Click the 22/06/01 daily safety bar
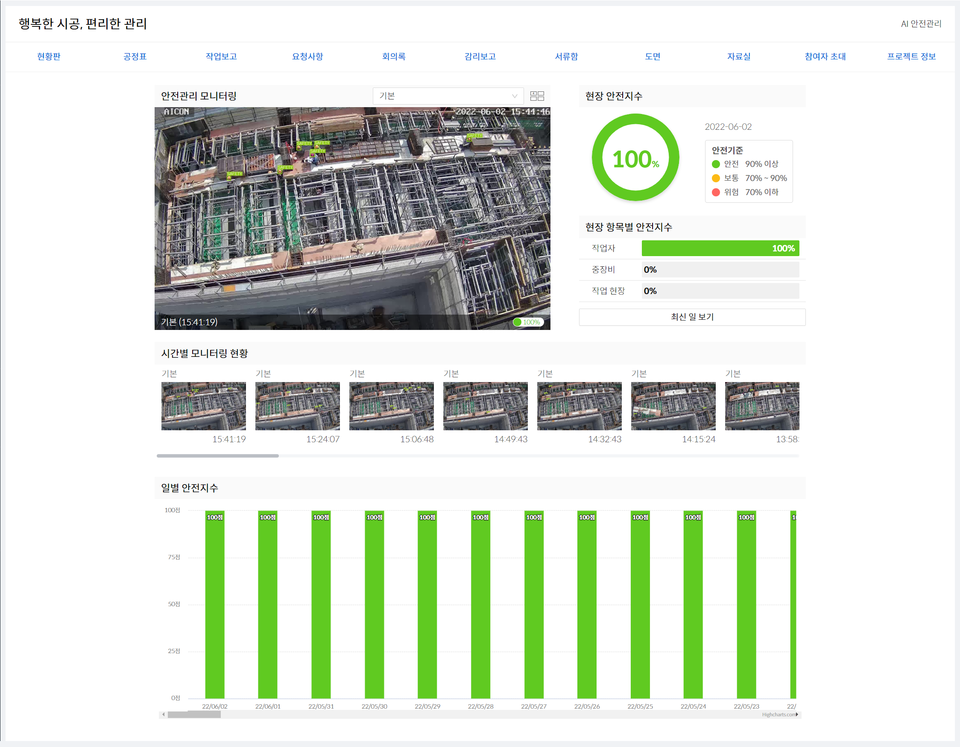Image resolution: width=960 pixels, height=747 pixels. tap(268, 604)
